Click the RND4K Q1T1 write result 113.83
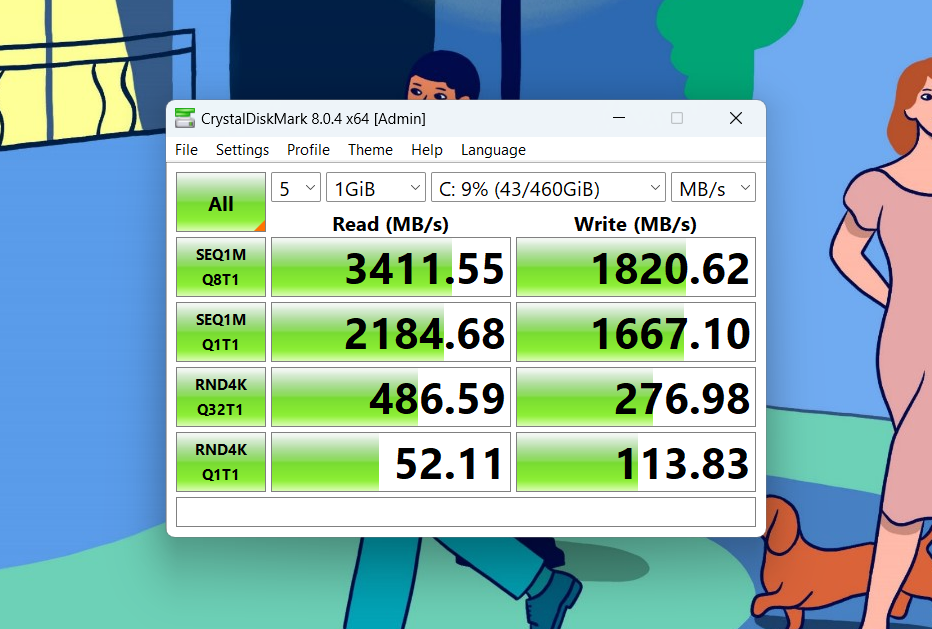 [x=635, y=462]
